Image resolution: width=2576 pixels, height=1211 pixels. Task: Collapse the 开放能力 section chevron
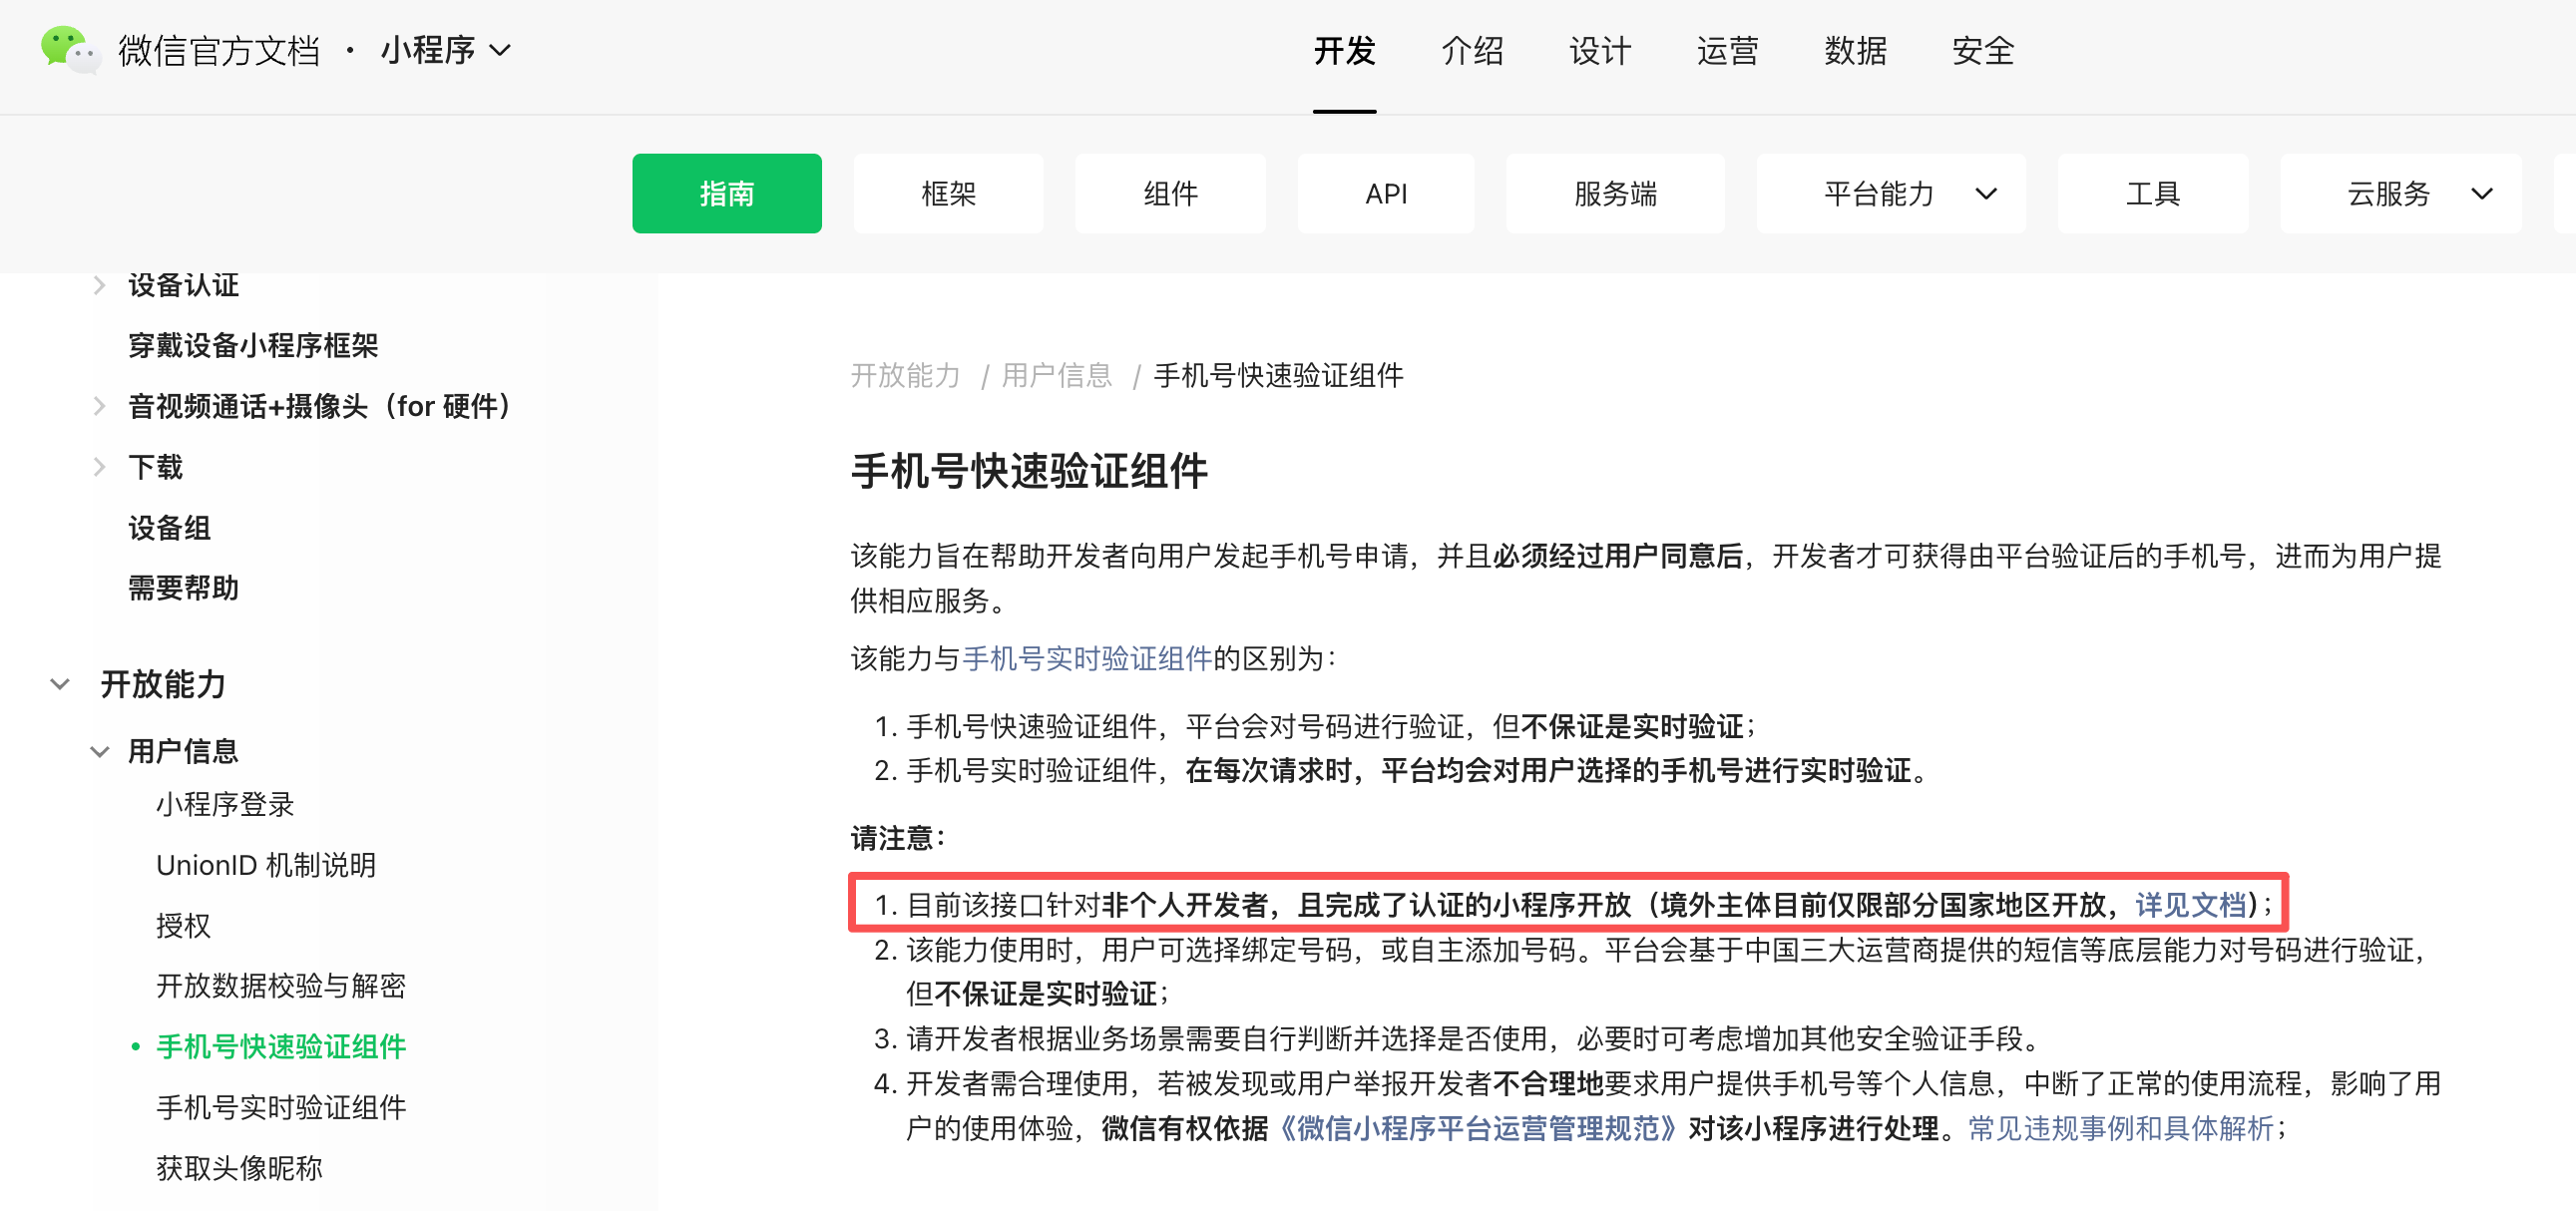click(x=60, y=685)
